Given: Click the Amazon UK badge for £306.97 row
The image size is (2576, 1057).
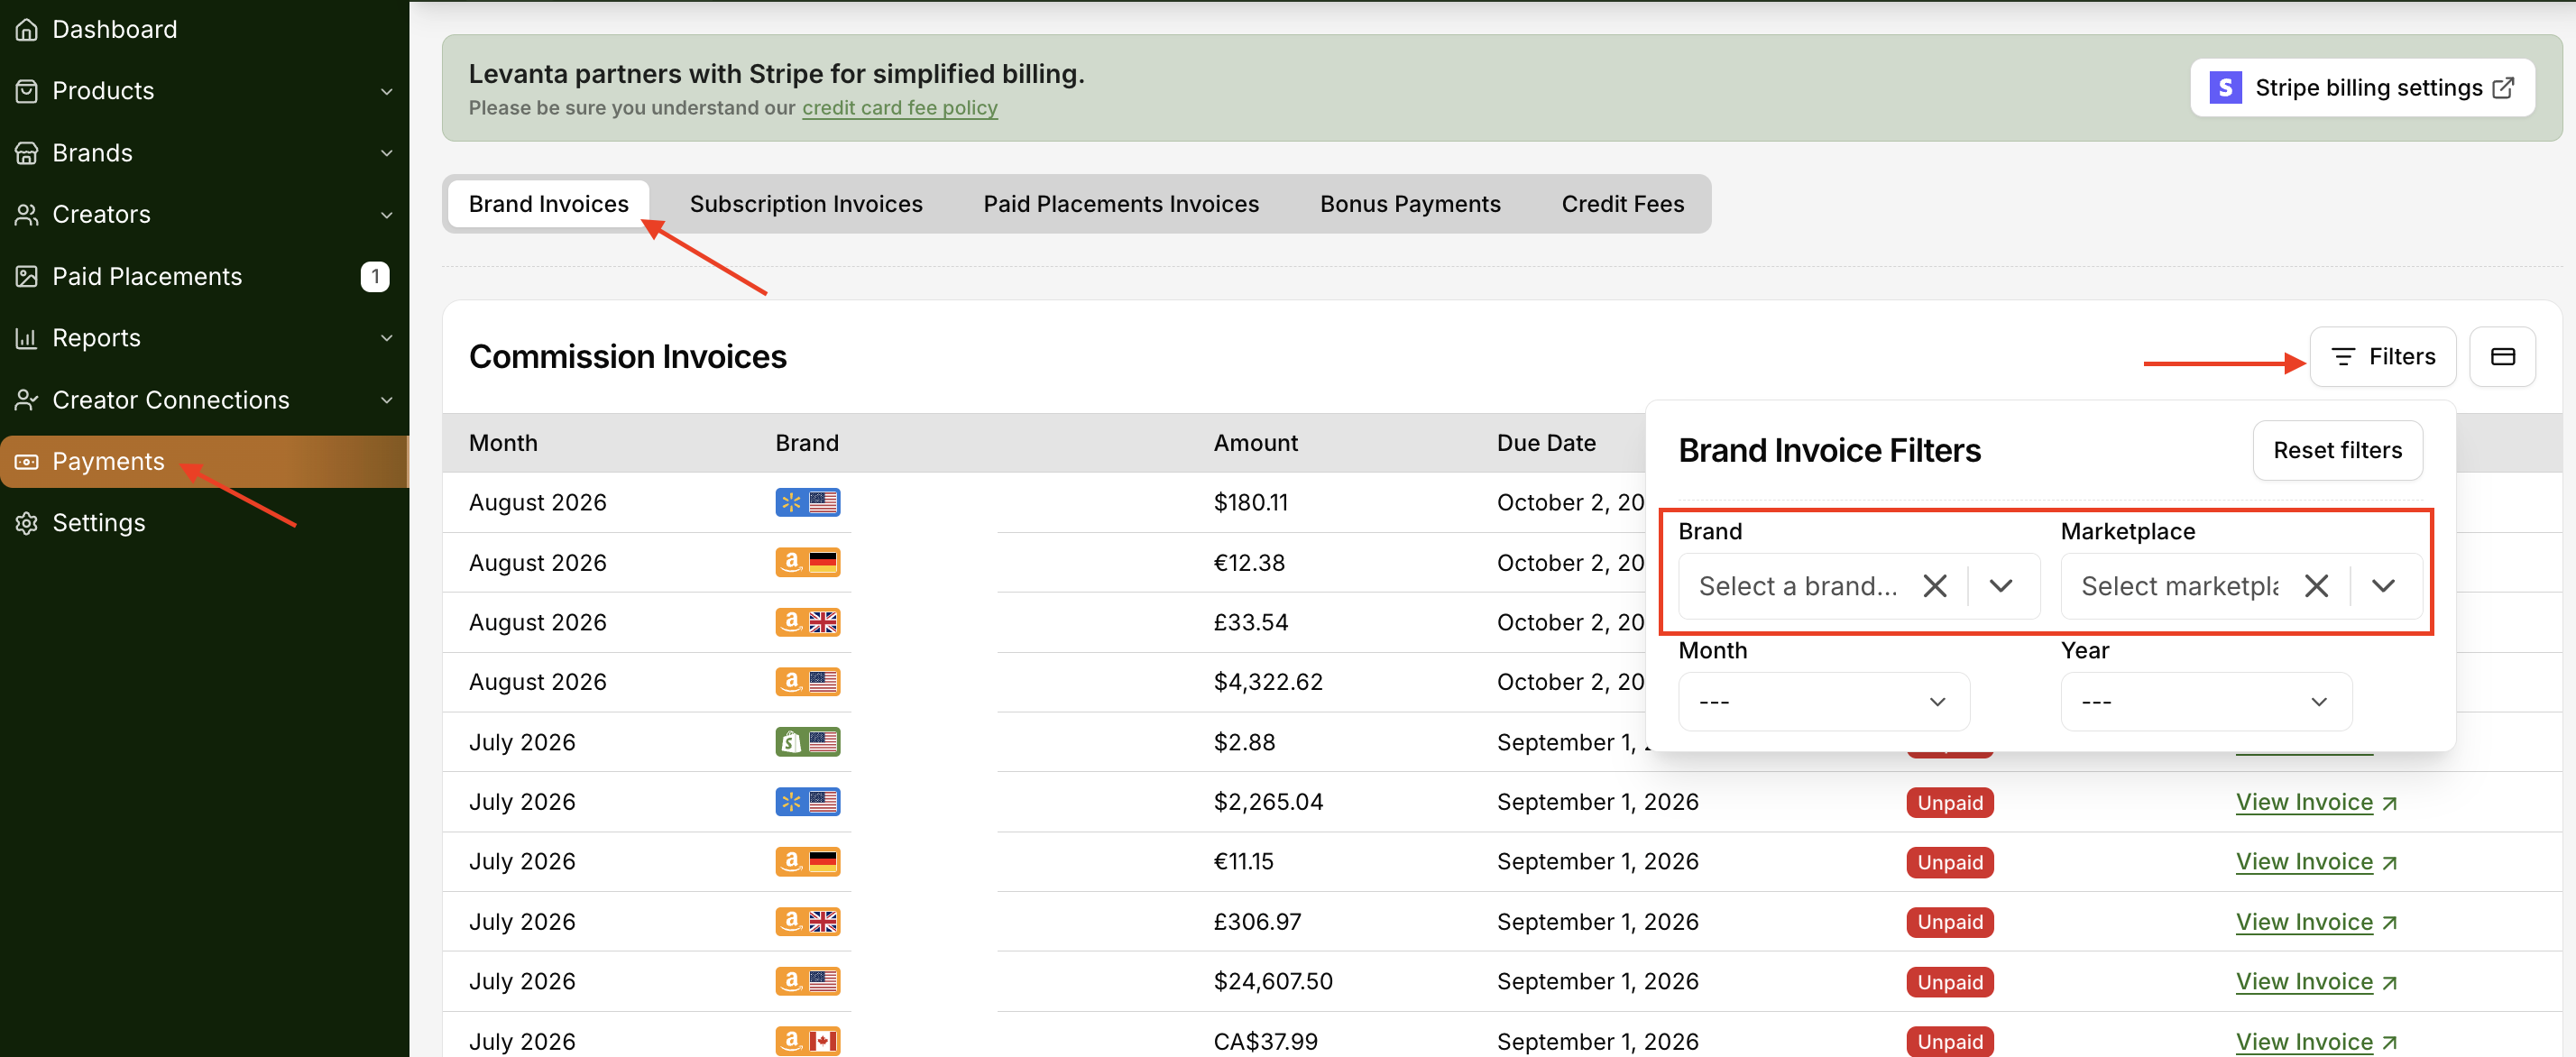Looking at the screenshot, I should (x=808, y=921).
